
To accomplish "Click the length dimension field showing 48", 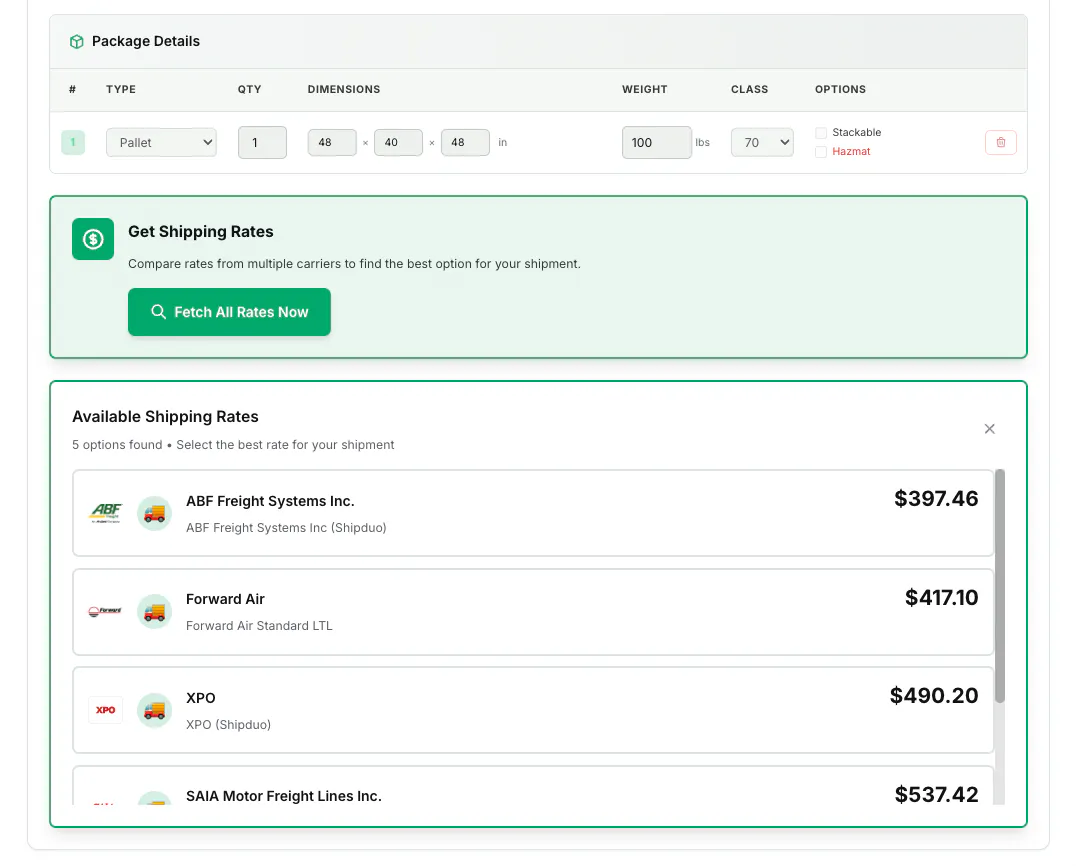I will [x=332, y=143].
